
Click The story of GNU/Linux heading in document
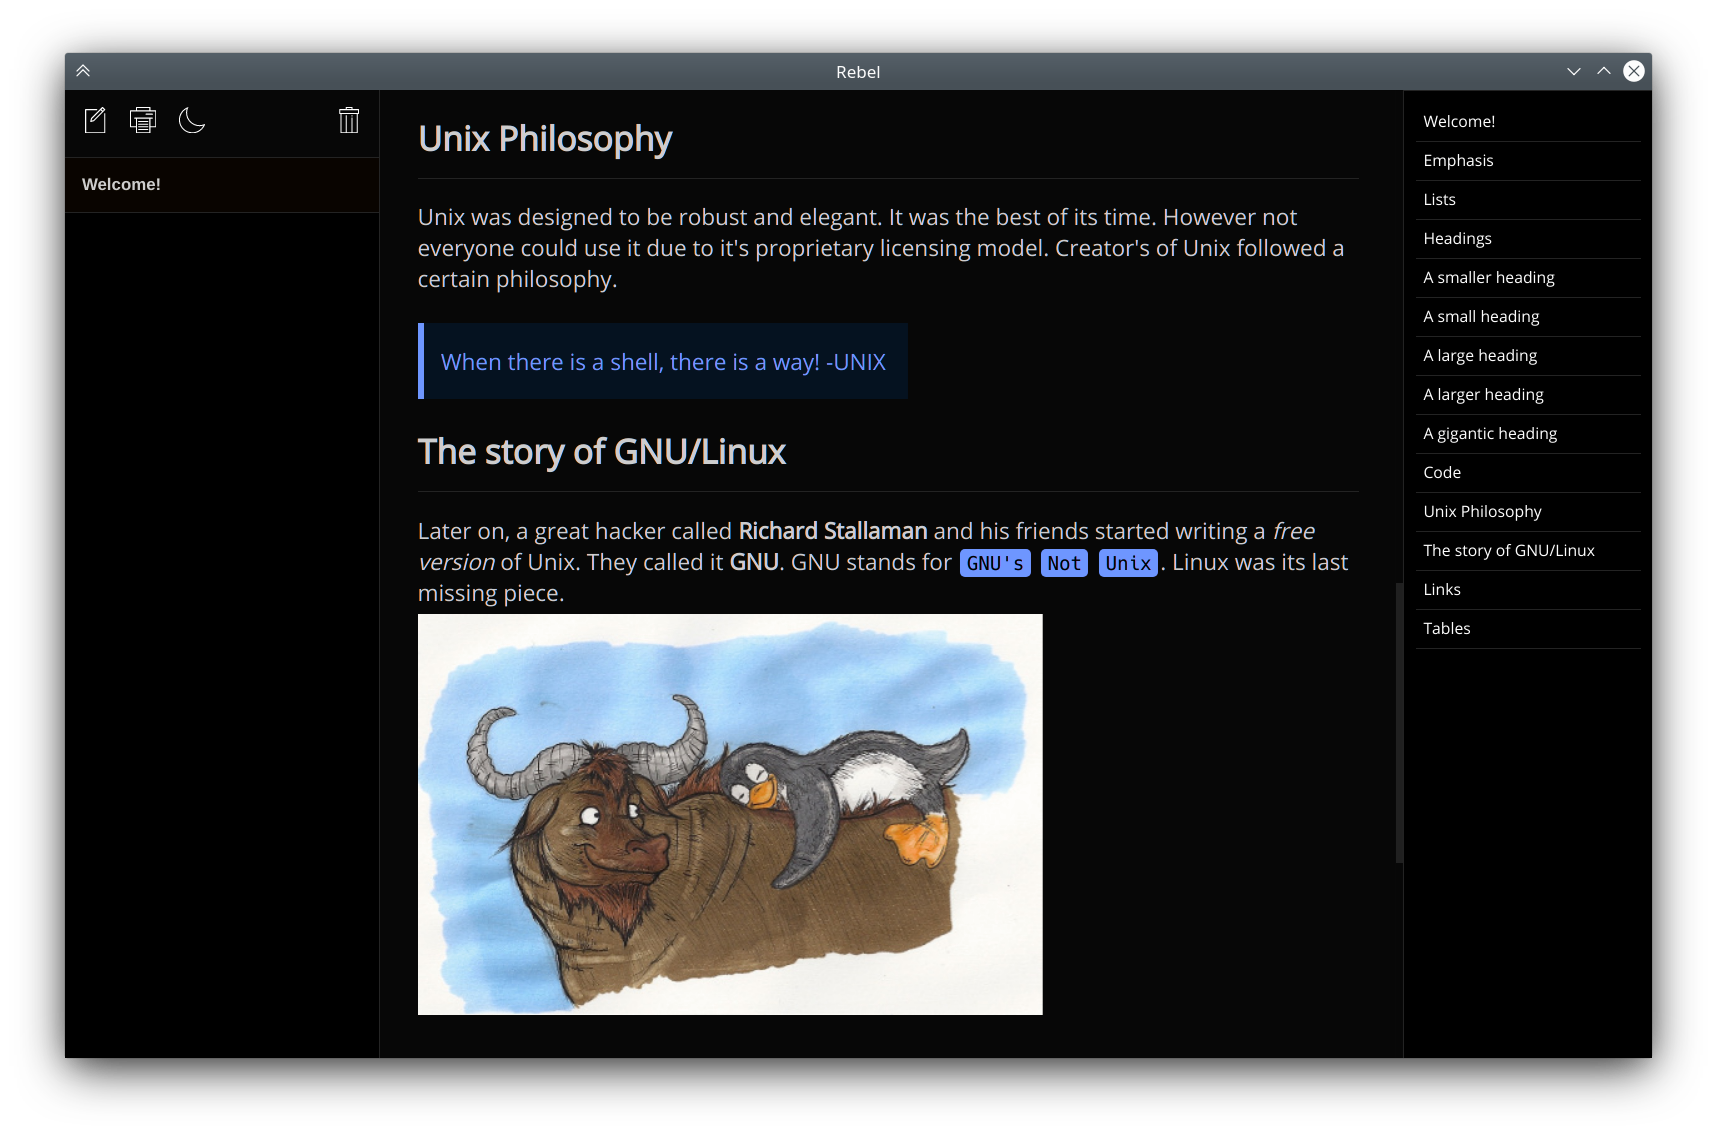tap(602, 452)
